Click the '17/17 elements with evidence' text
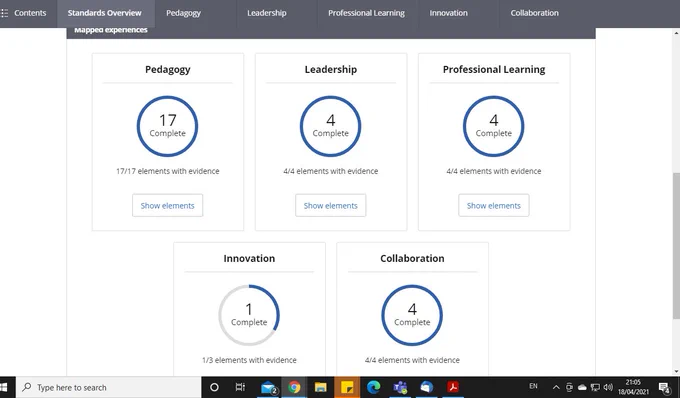The image size is (680, 398). [167, 171]
